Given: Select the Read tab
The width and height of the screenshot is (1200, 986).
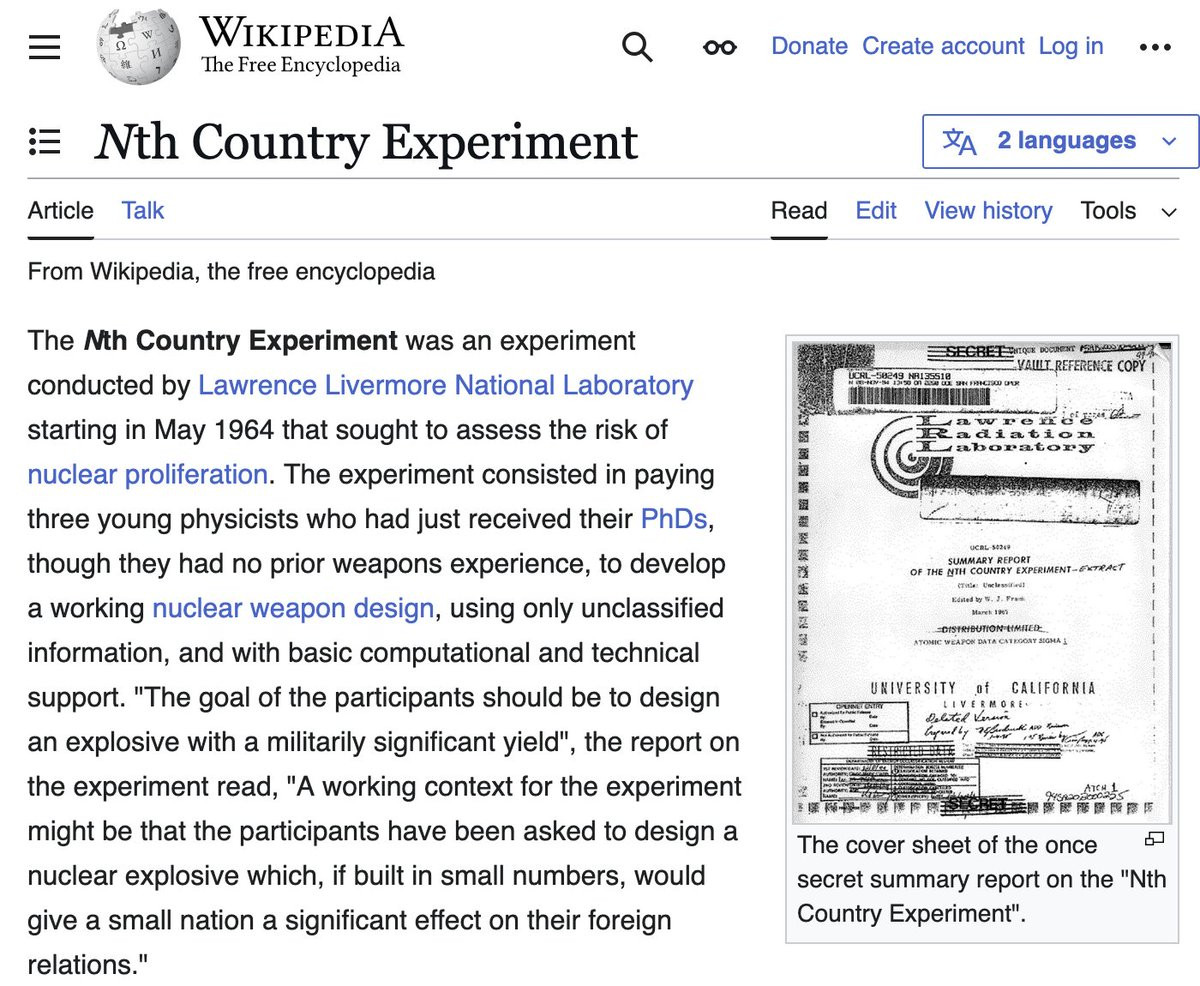Looking at the screenshot, I should click(x=799, y=211).
